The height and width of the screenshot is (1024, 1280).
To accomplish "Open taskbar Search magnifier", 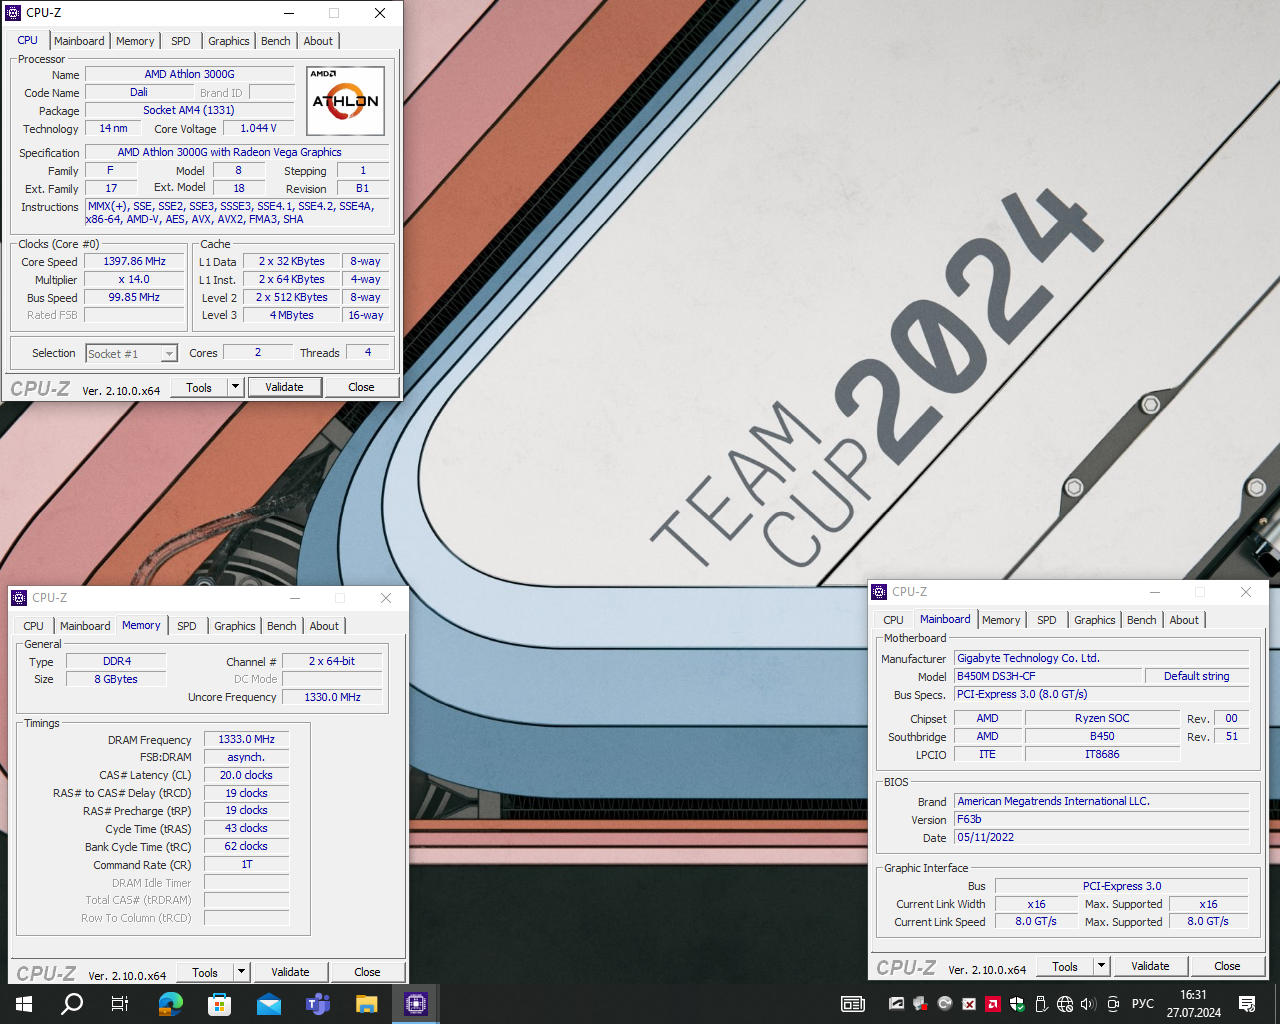I will 72,1004.
